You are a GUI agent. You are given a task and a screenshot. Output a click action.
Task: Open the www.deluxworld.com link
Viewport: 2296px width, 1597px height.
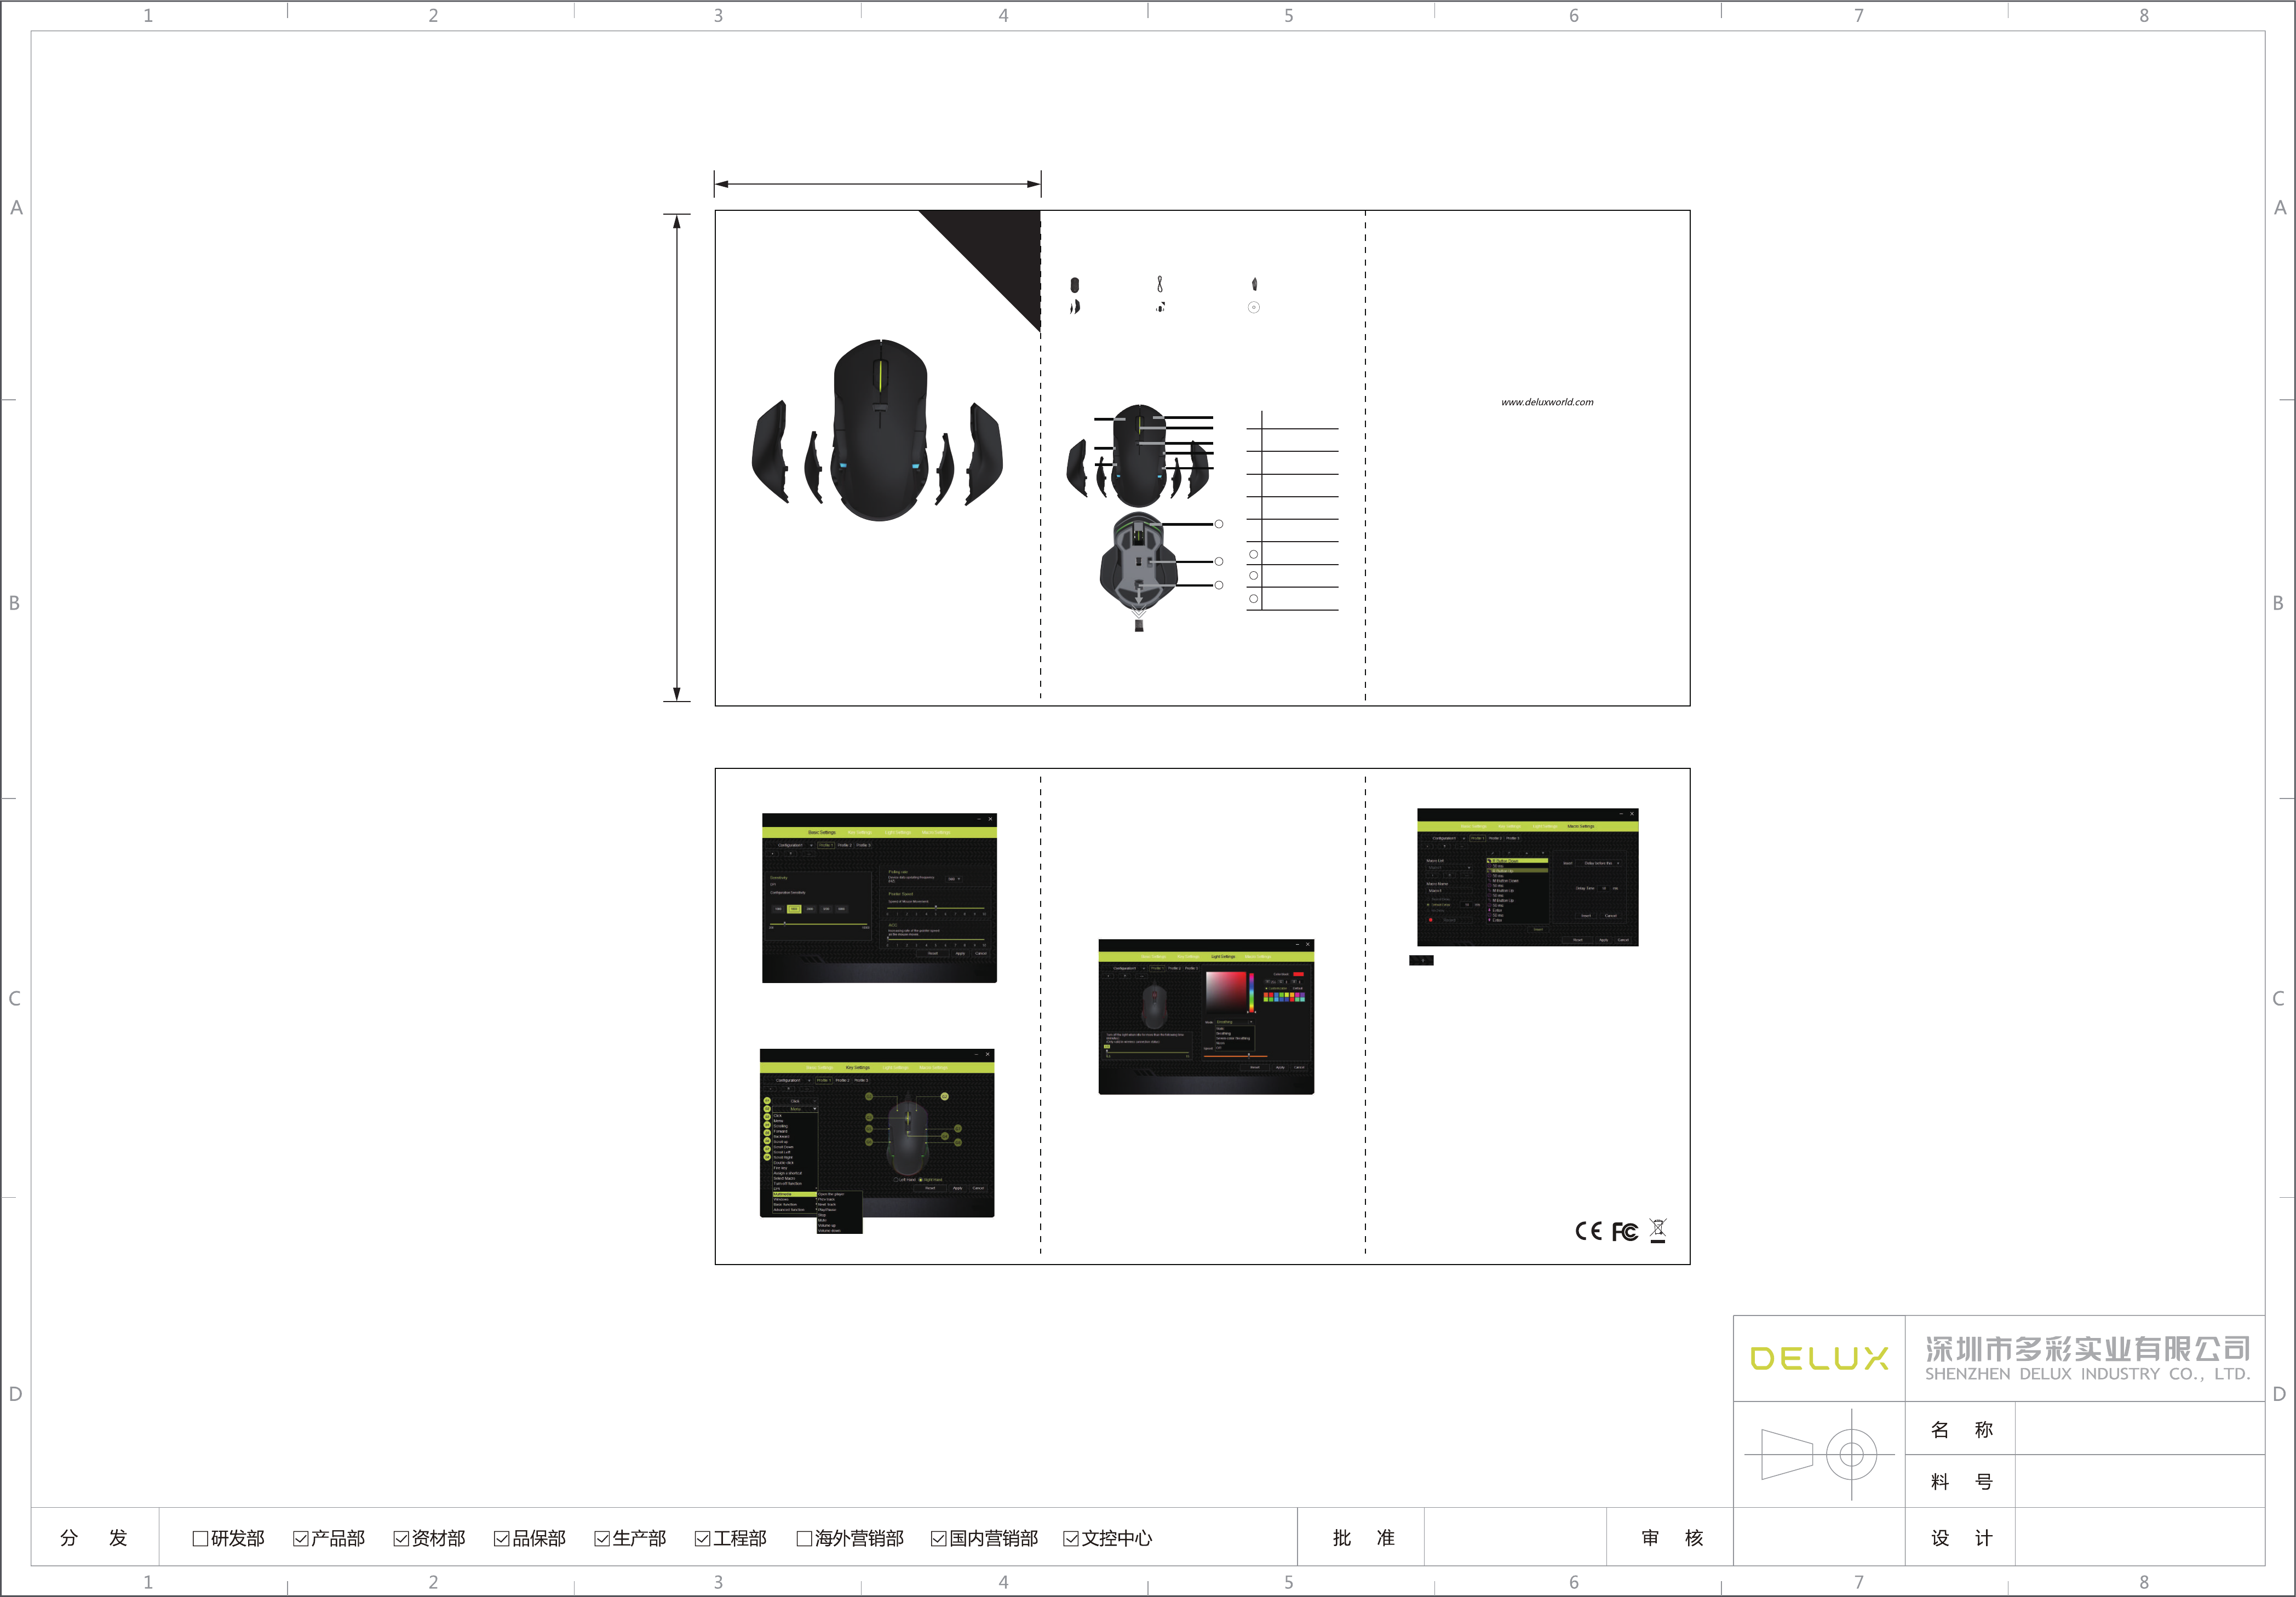click(x=1547, y=402)
